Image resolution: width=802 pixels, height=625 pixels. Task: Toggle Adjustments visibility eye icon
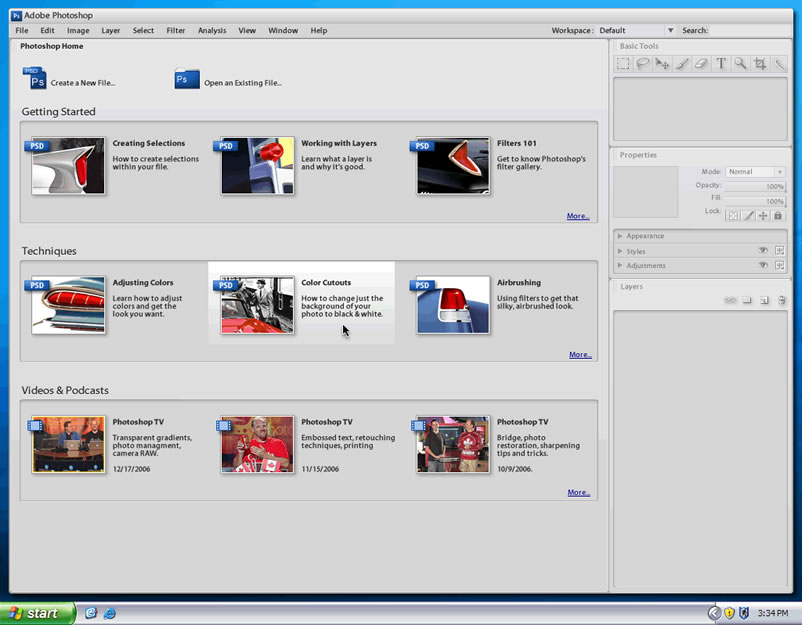click(x=763, y=265)
